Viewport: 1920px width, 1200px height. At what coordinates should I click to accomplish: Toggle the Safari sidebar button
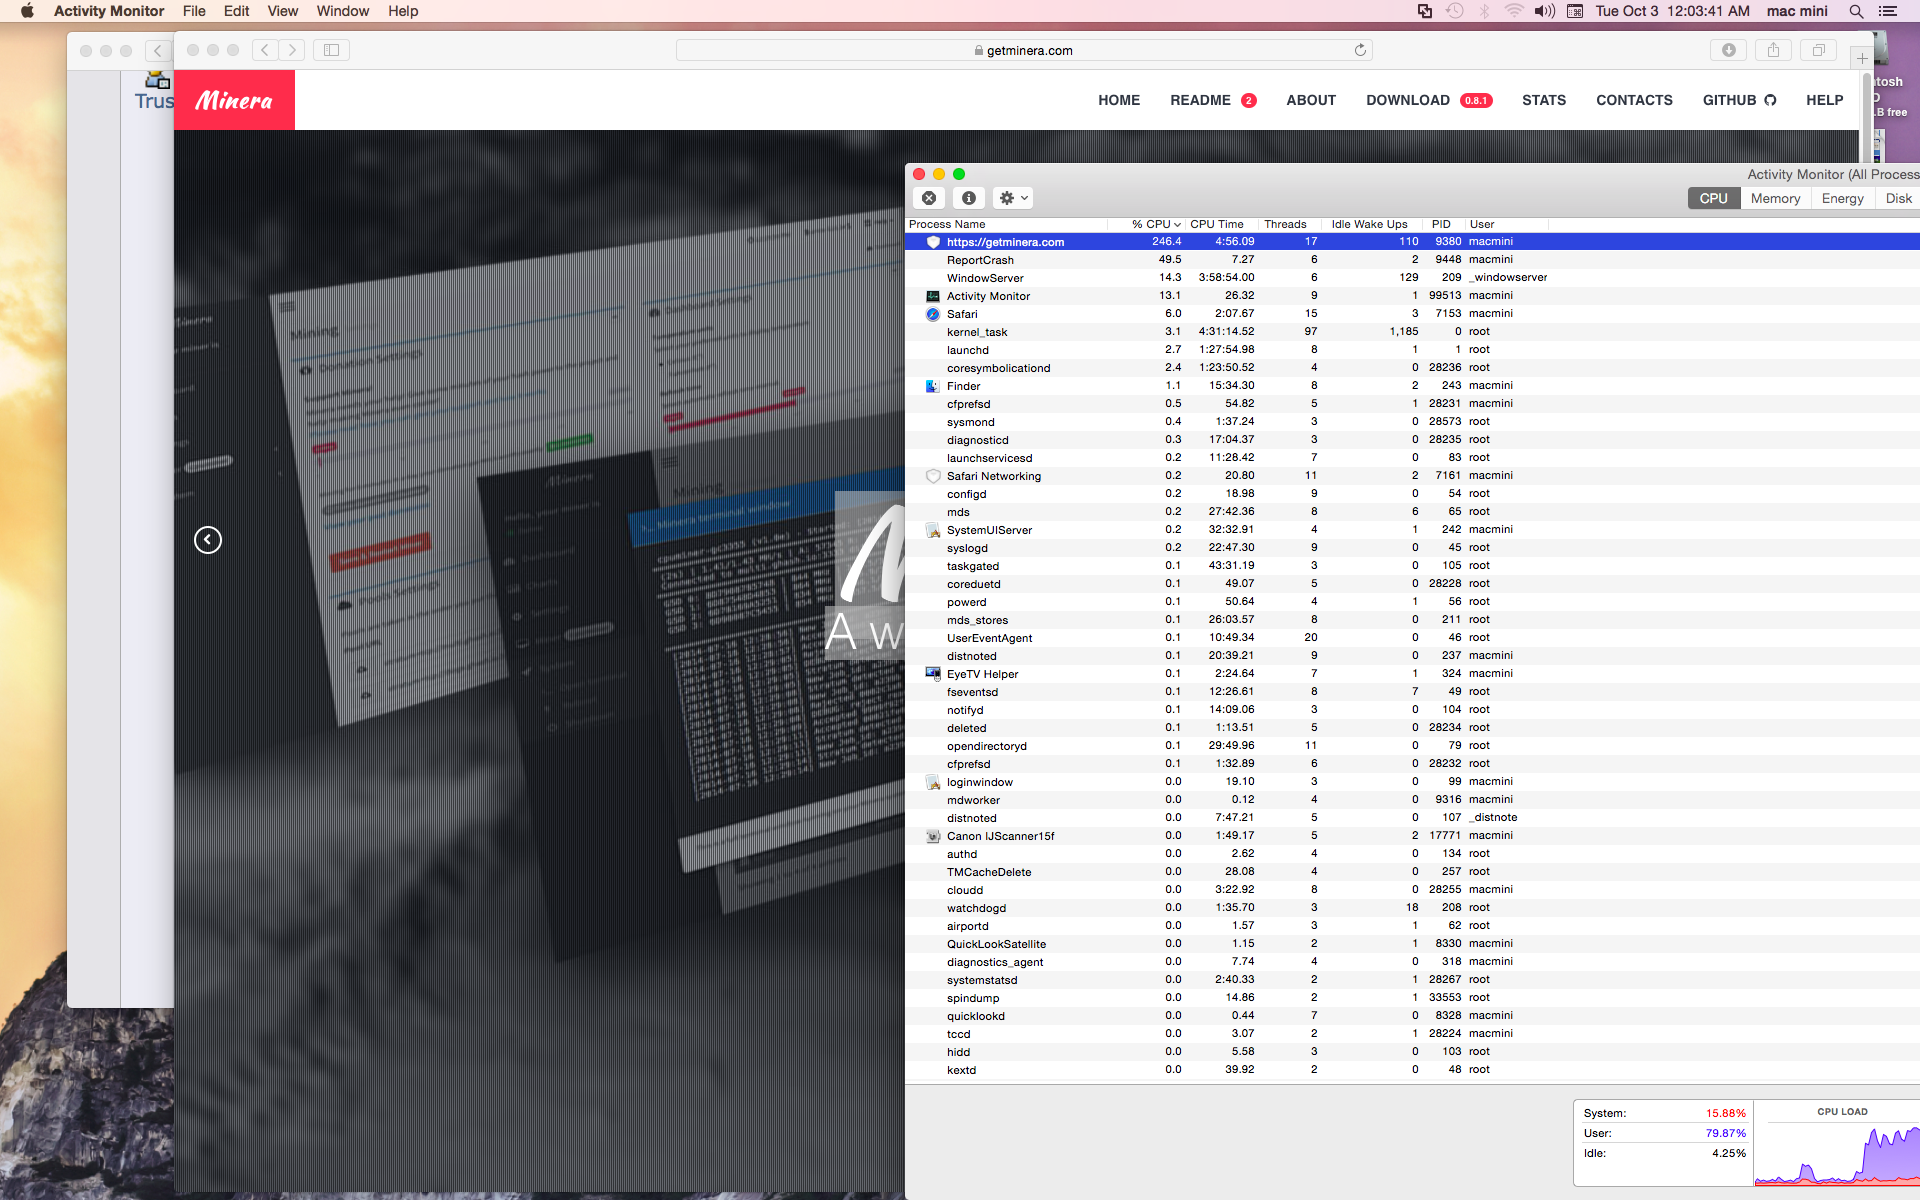tap(331, 50)
